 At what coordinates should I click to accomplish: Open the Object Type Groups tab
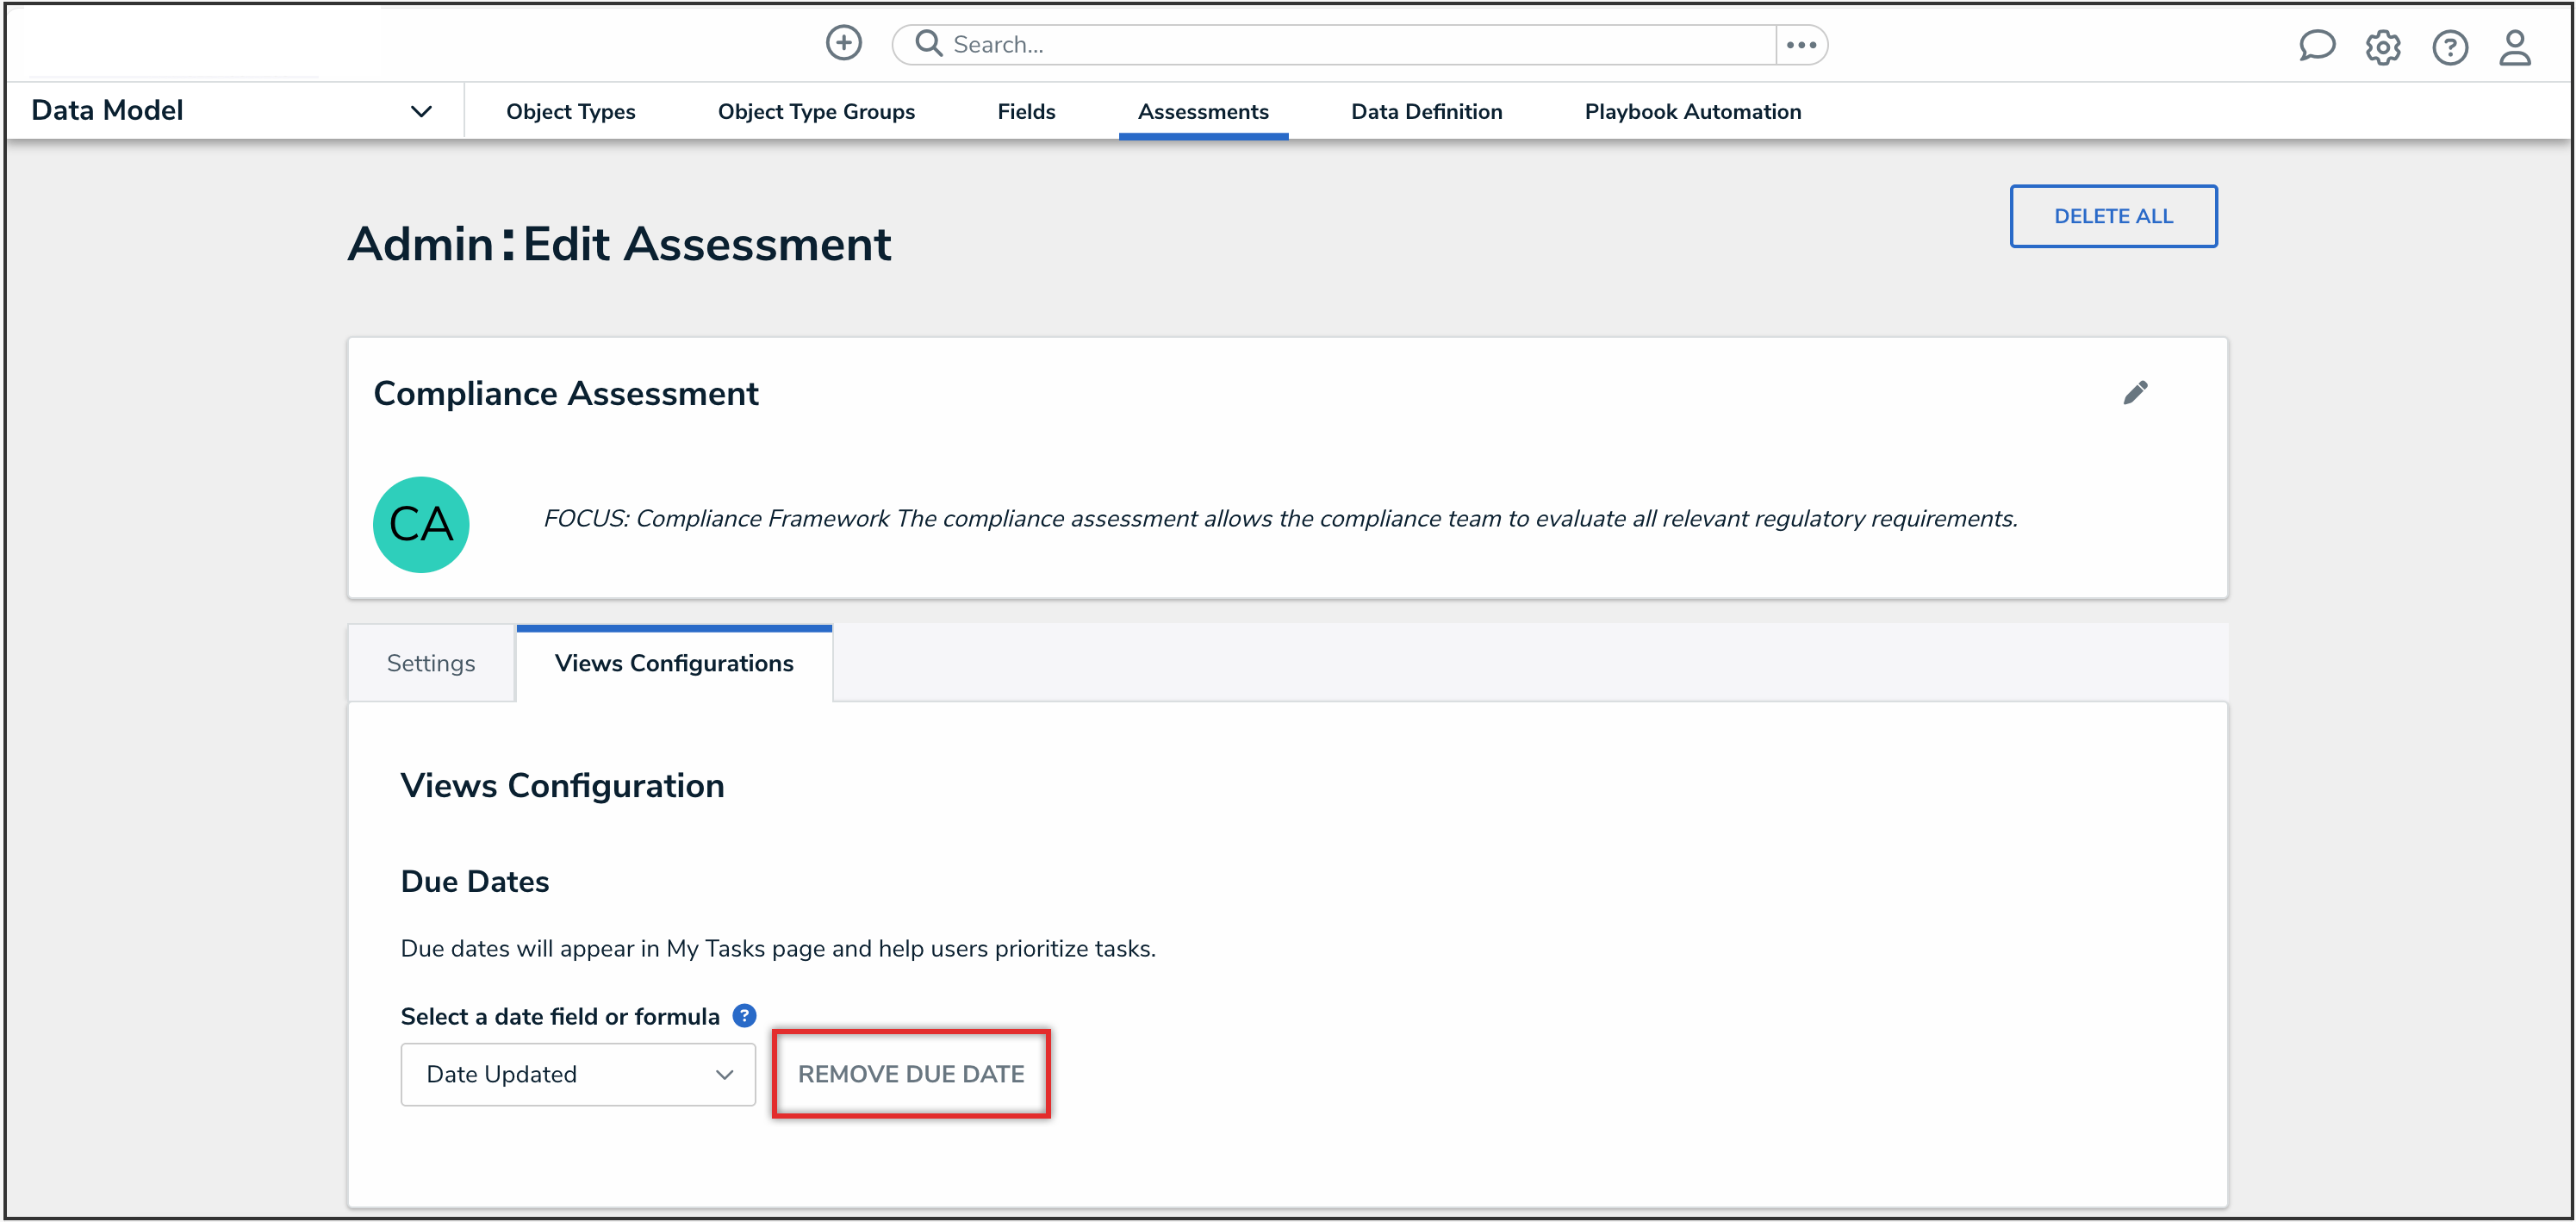[816, 112]
